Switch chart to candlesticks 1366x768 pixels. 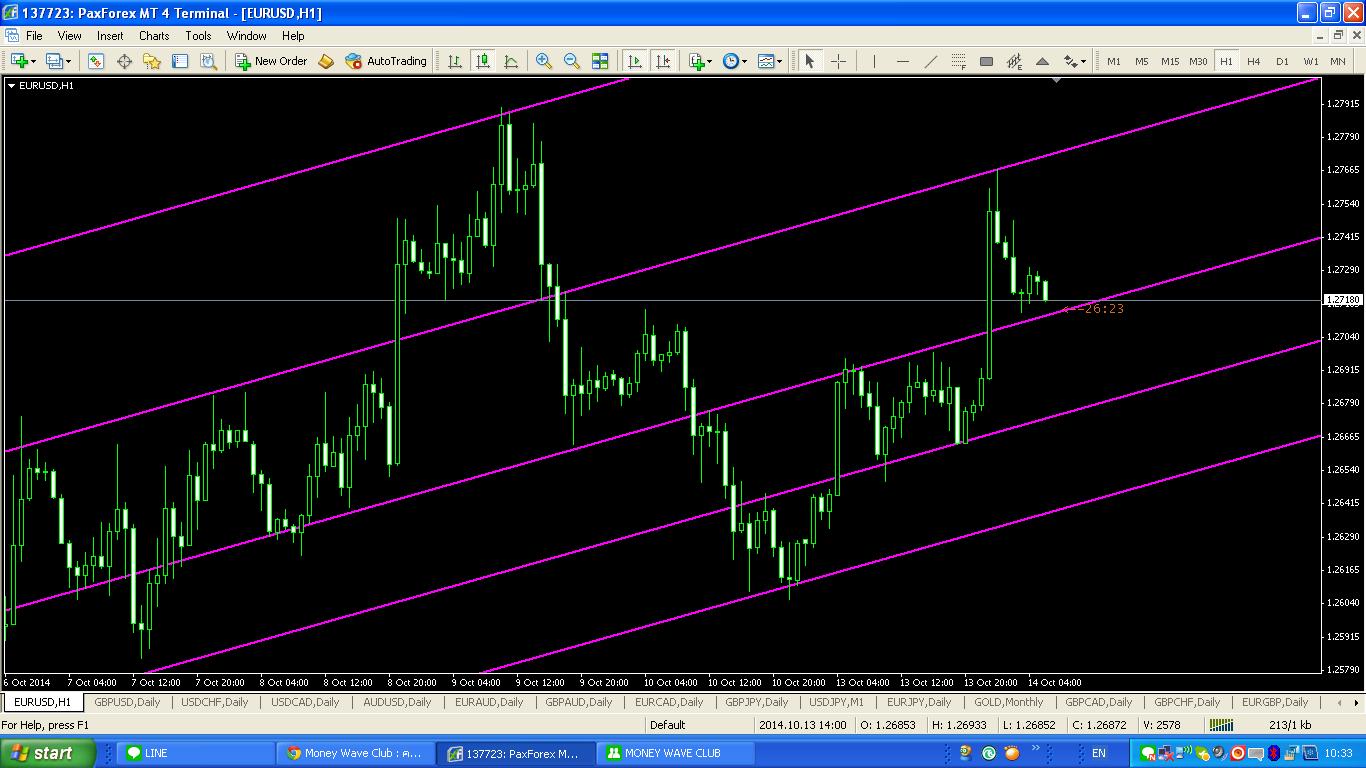(x=483, y=61)
